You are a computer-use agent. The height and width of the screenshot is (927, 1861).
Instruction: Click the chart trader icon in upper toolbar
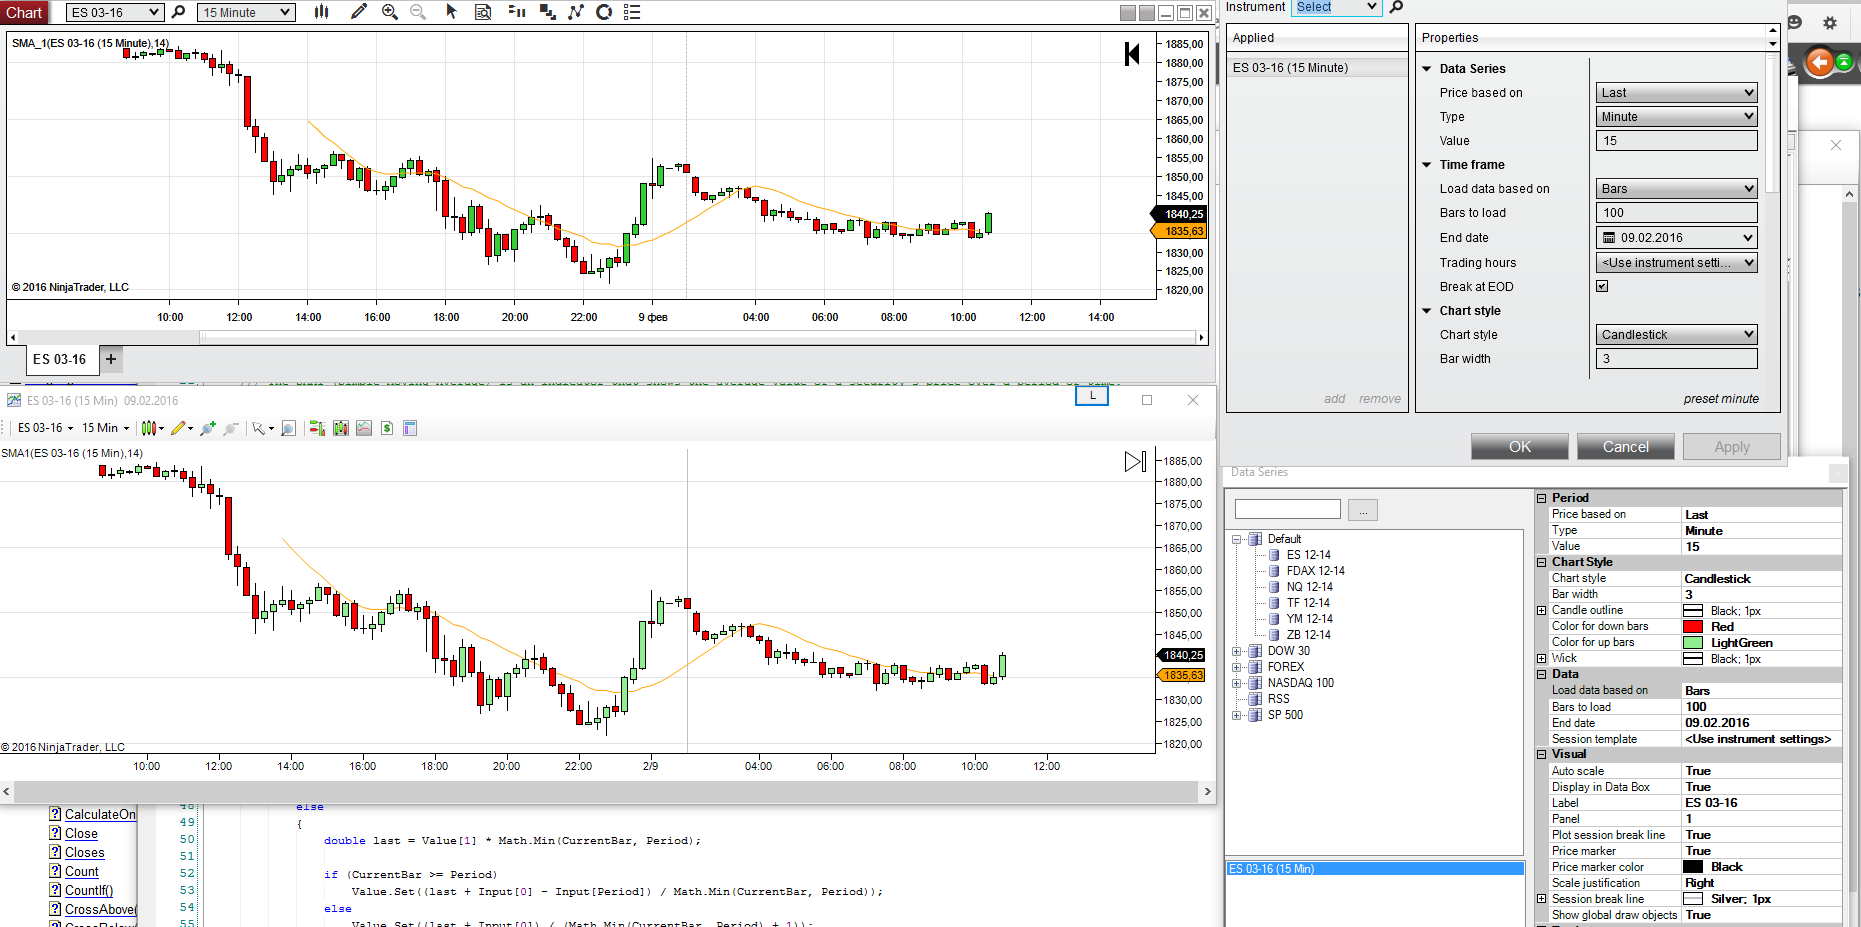click(x=517, y=12)
